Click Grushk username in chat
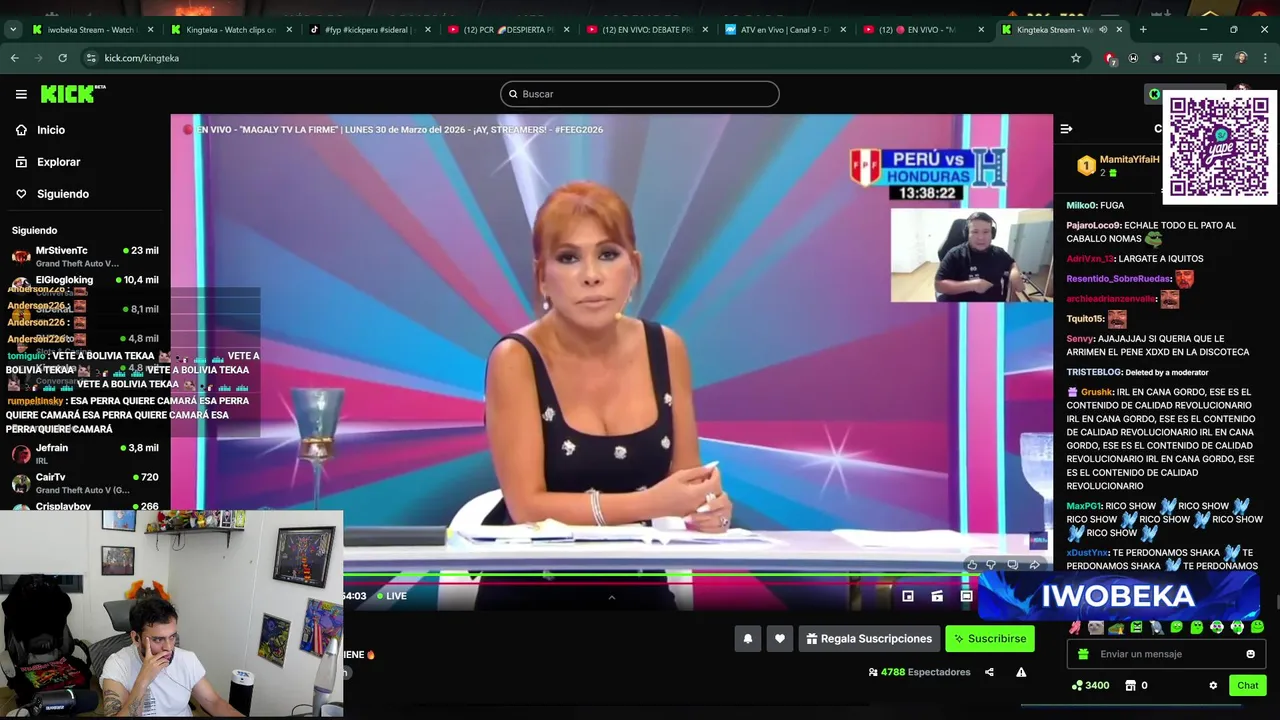Viewport: 1280px width, 720px height. (x=1096, y=392)
